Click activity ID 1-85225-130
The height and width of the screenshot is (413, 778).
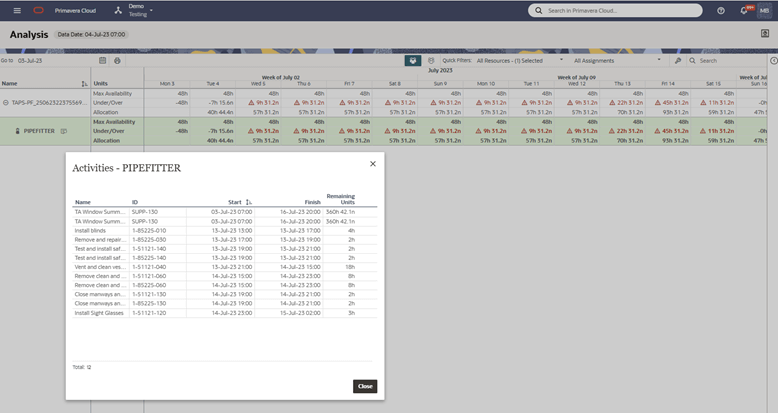point(149,303)
